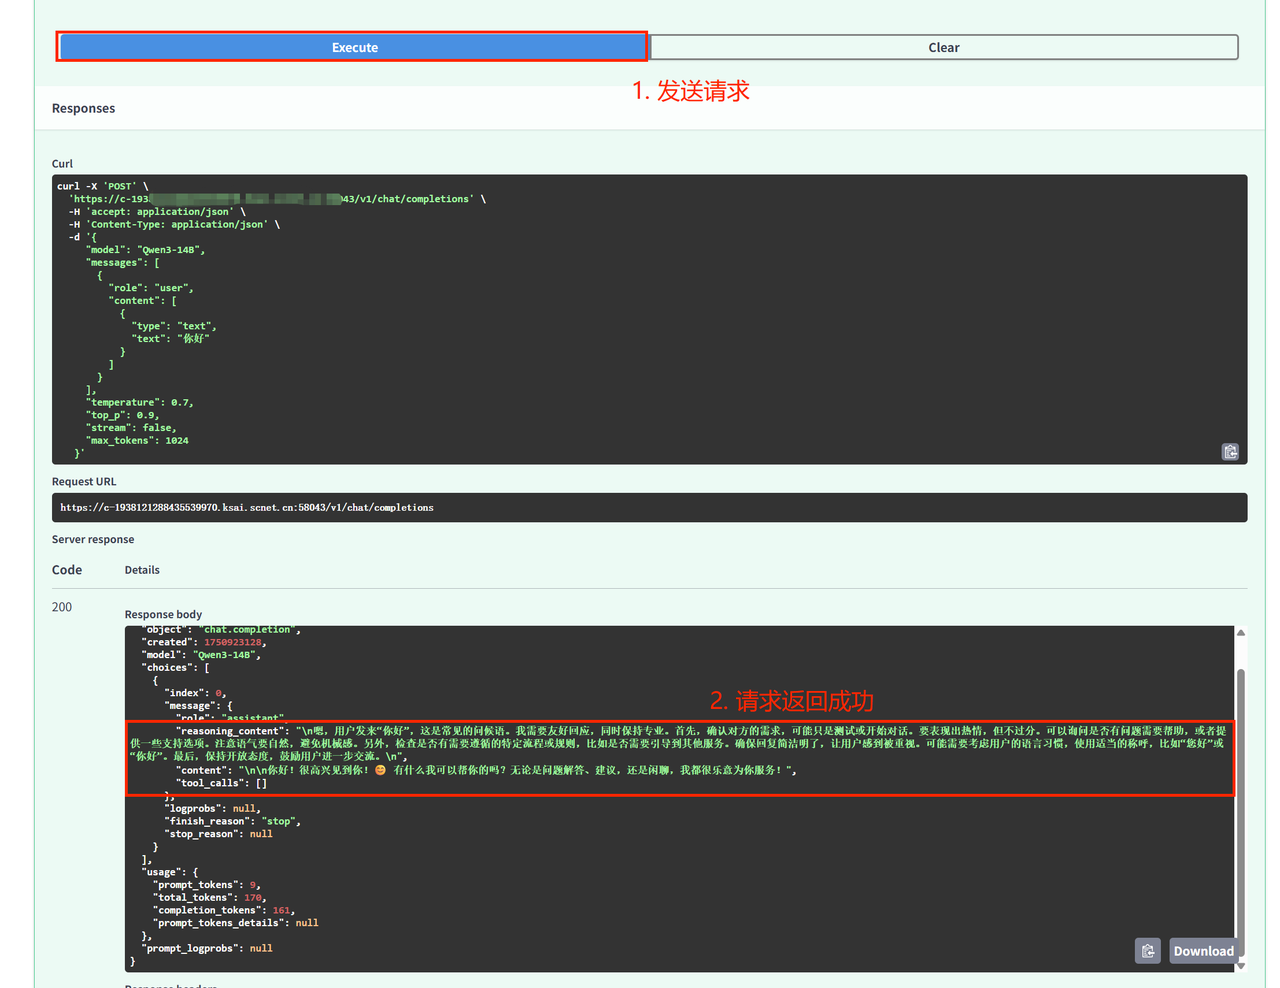Click the "temperature": 0.7 line
The image size is (1280, 988).
coord(140,402)
